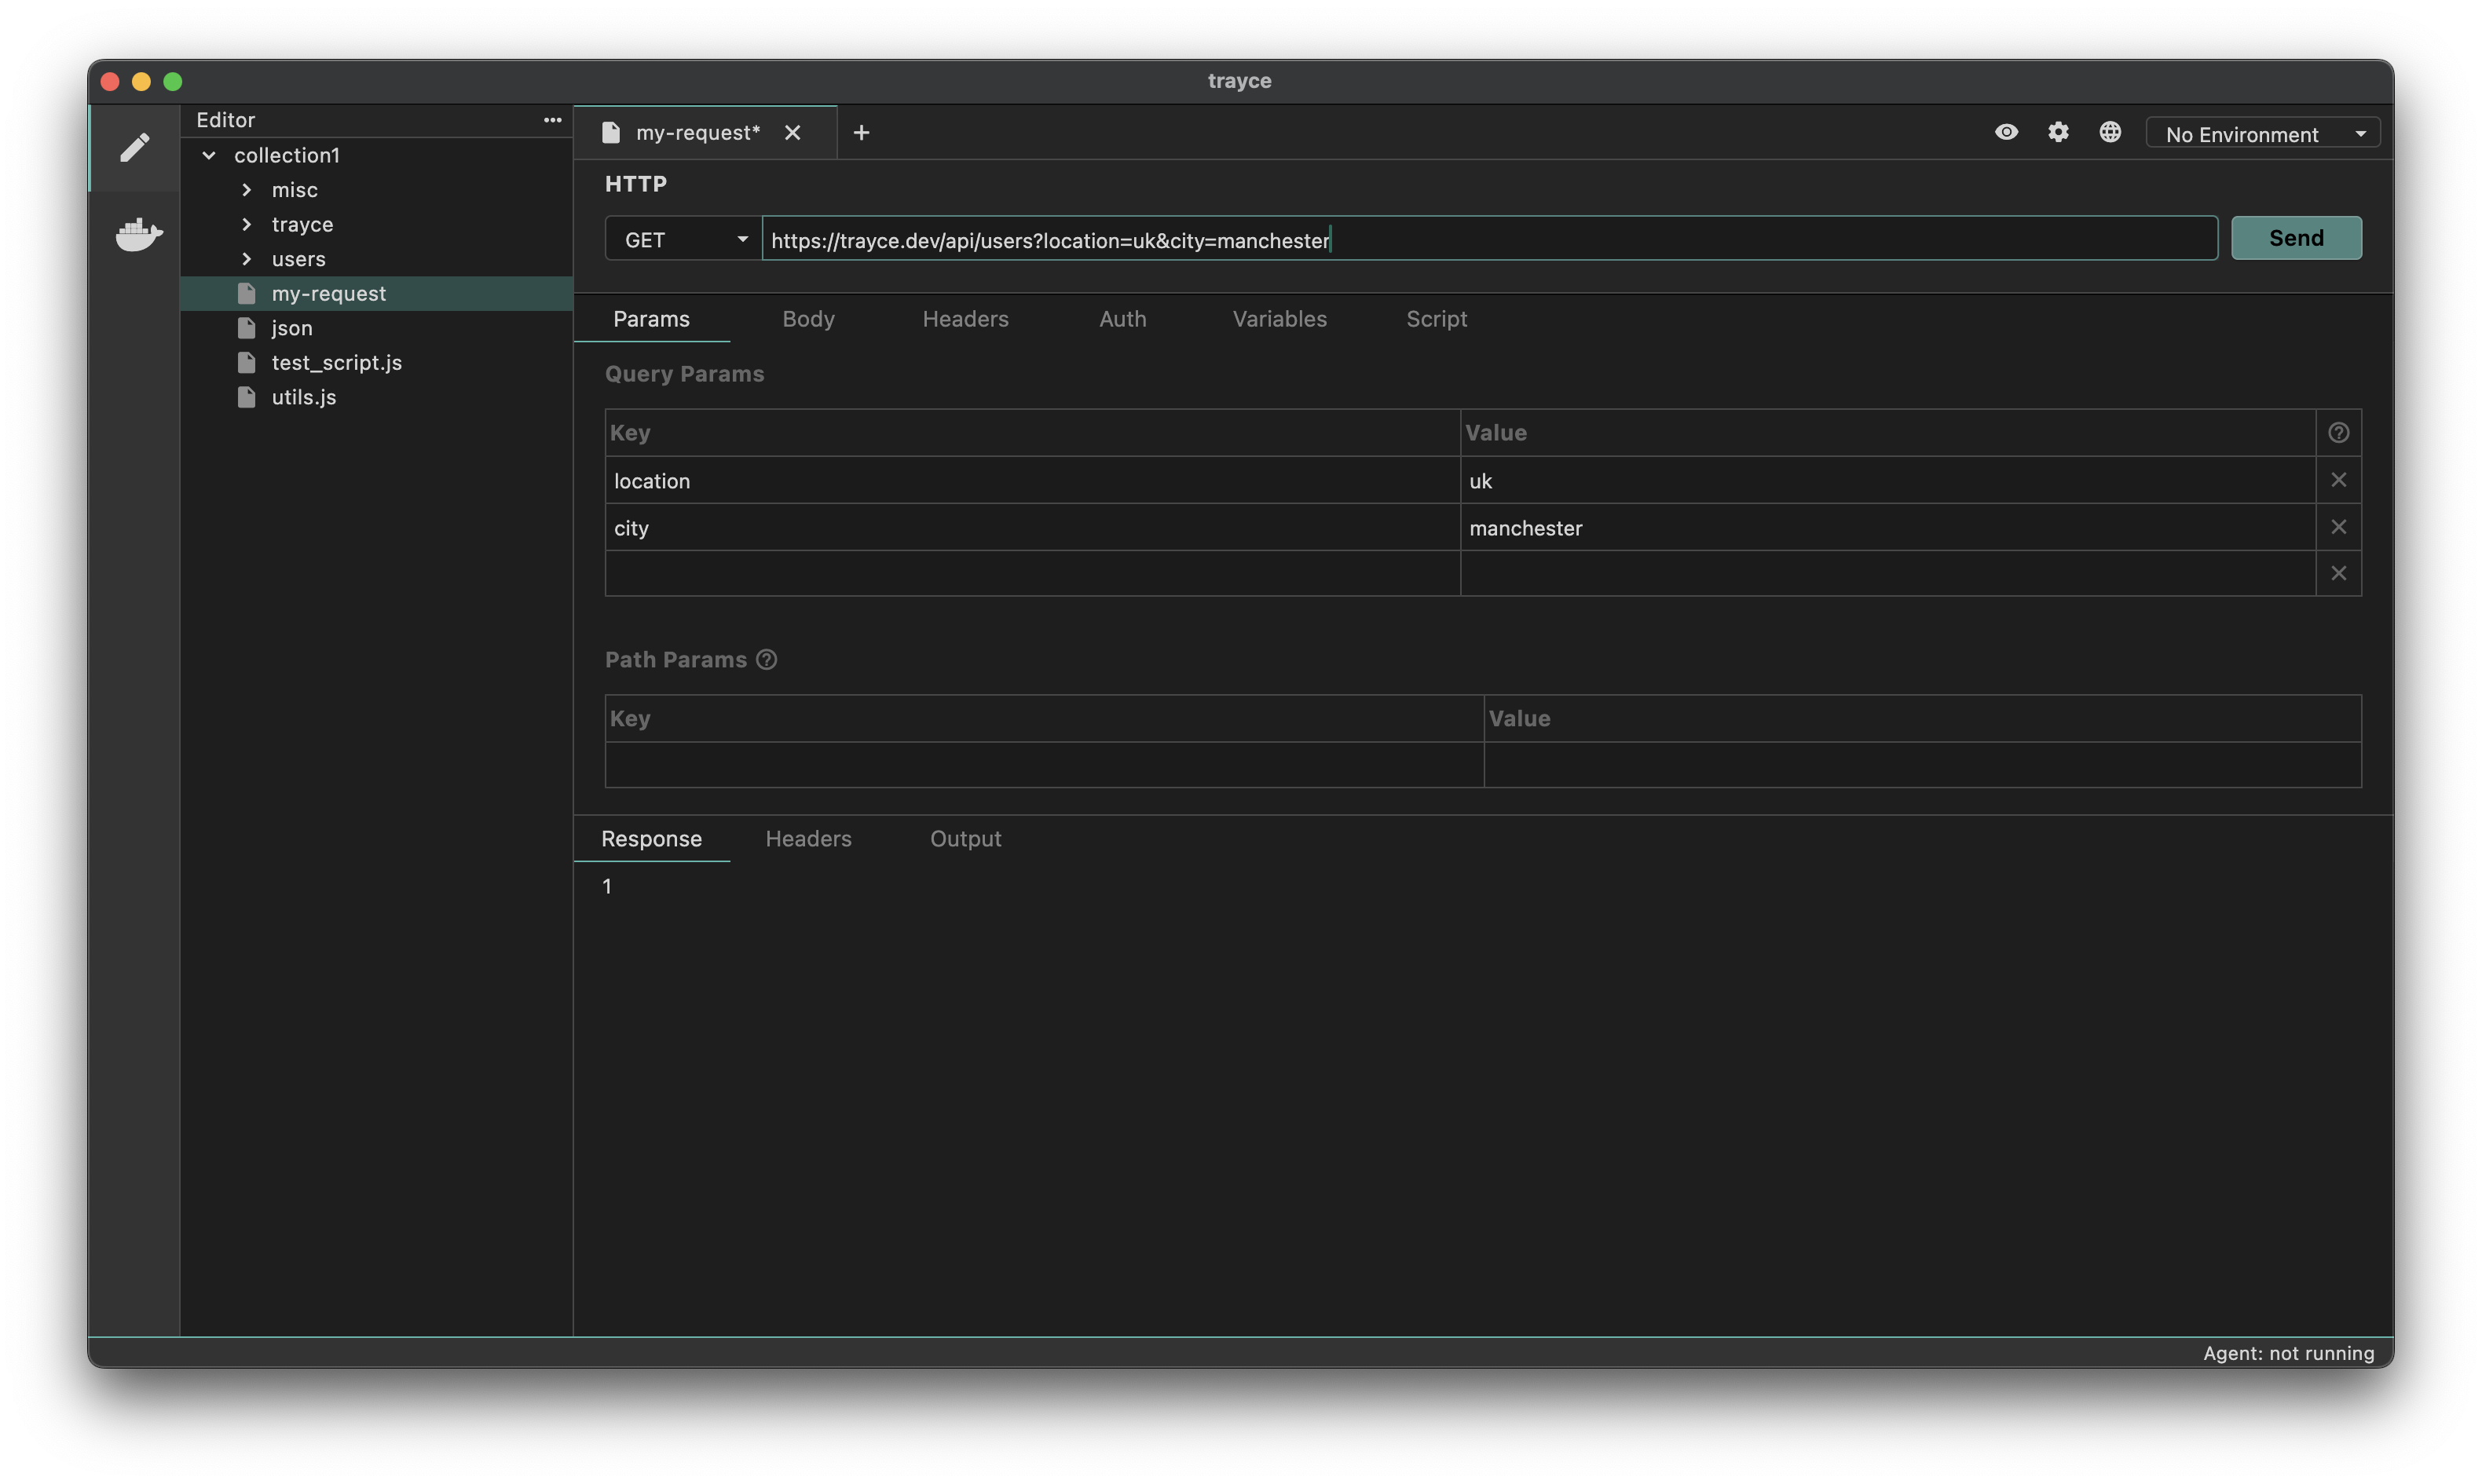Open settings gear icon
Screen dimensions: 2482x1484
coord(2058,132)
